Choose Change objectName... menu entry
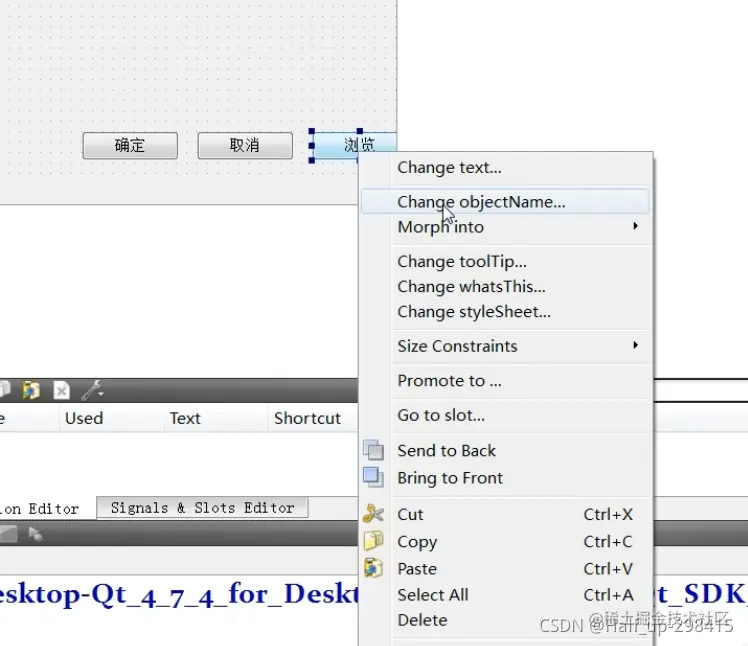 [506, 202]
